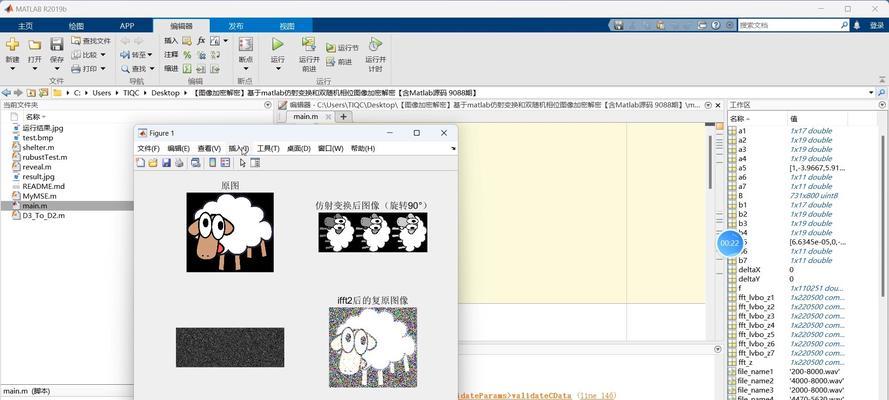Click the fx insert function icon
This screenshot has height=400, width=889.
click(201, 41)
